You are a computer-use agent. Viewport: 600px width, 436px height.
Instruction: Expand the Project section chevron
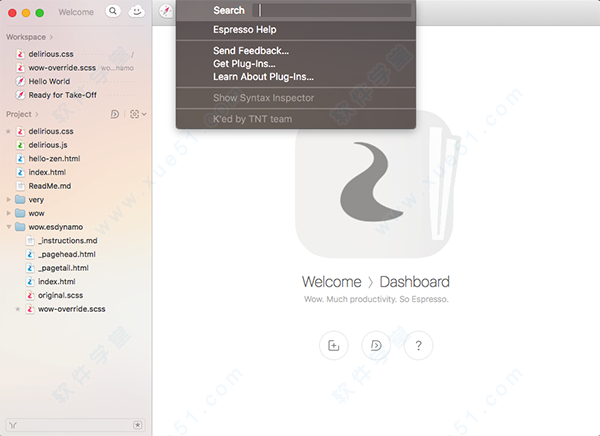click(37, 114)
